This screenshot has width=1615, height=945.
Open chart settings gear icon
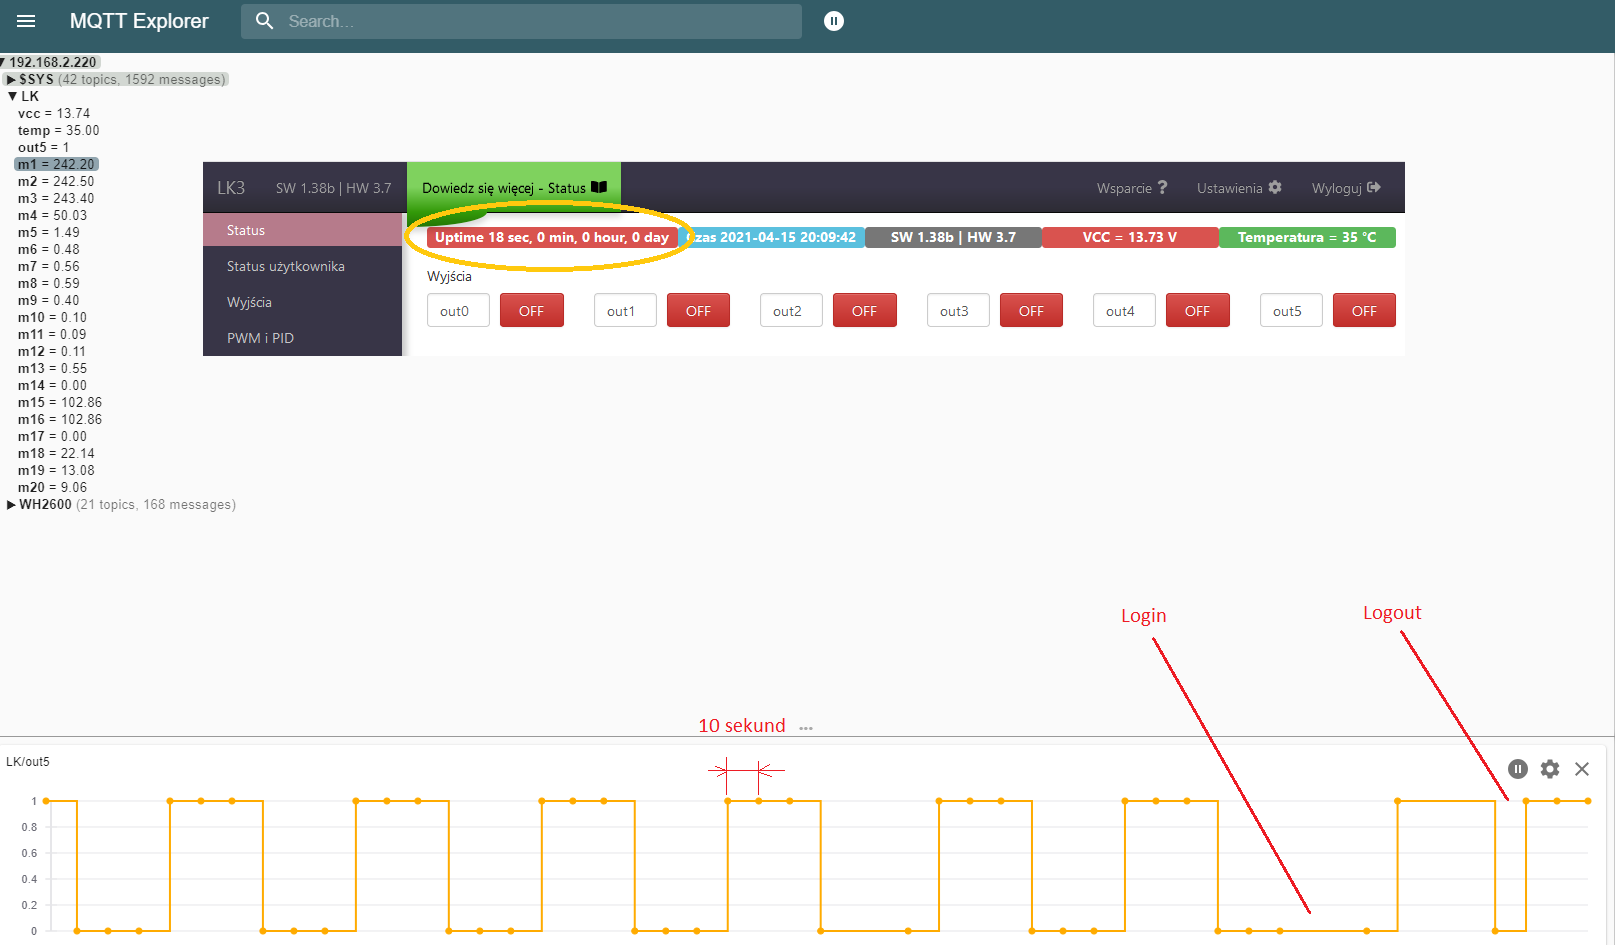(1549, 769)
